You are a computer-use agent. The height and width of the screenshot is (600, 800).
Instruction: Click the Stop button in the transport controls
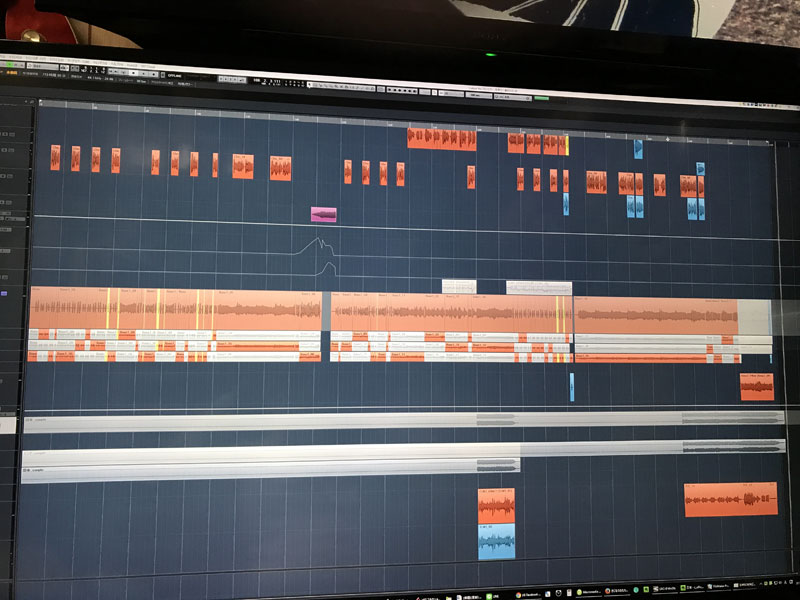click(x=133, y=73)
